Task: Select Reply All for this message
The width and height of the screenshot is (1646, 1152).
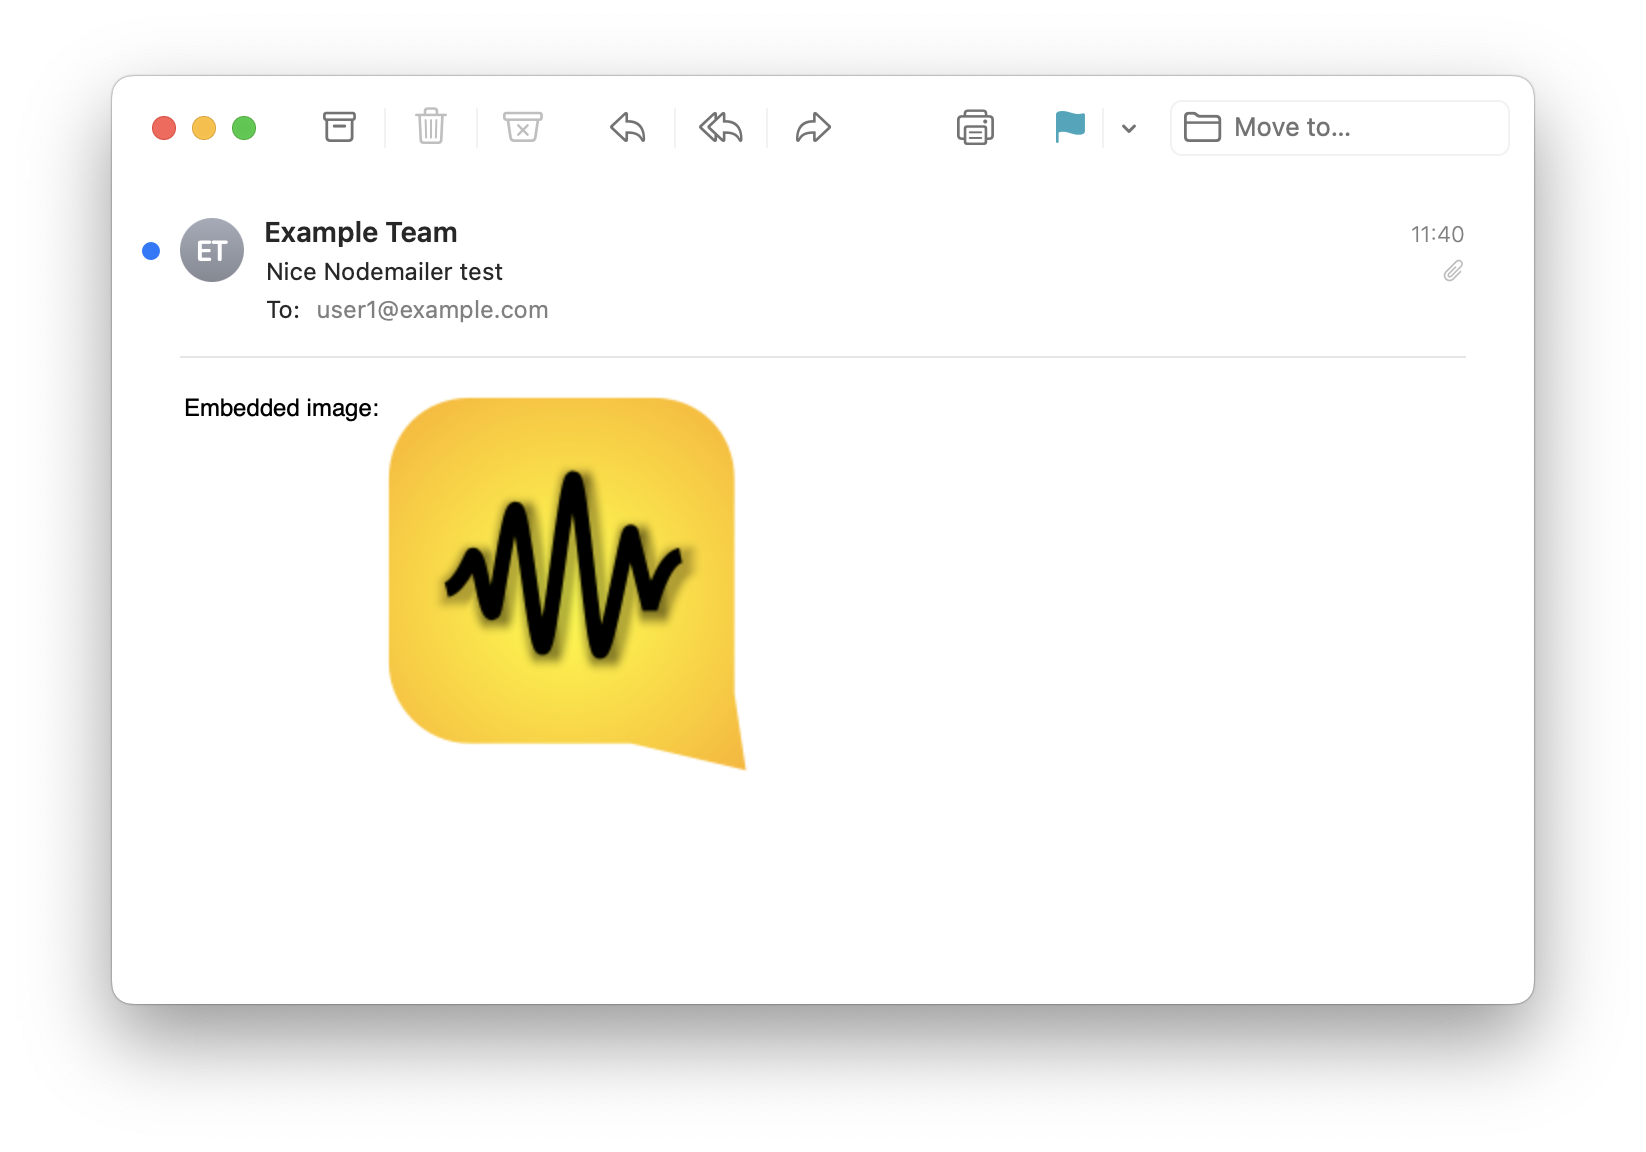Action: tap(719, 127)
